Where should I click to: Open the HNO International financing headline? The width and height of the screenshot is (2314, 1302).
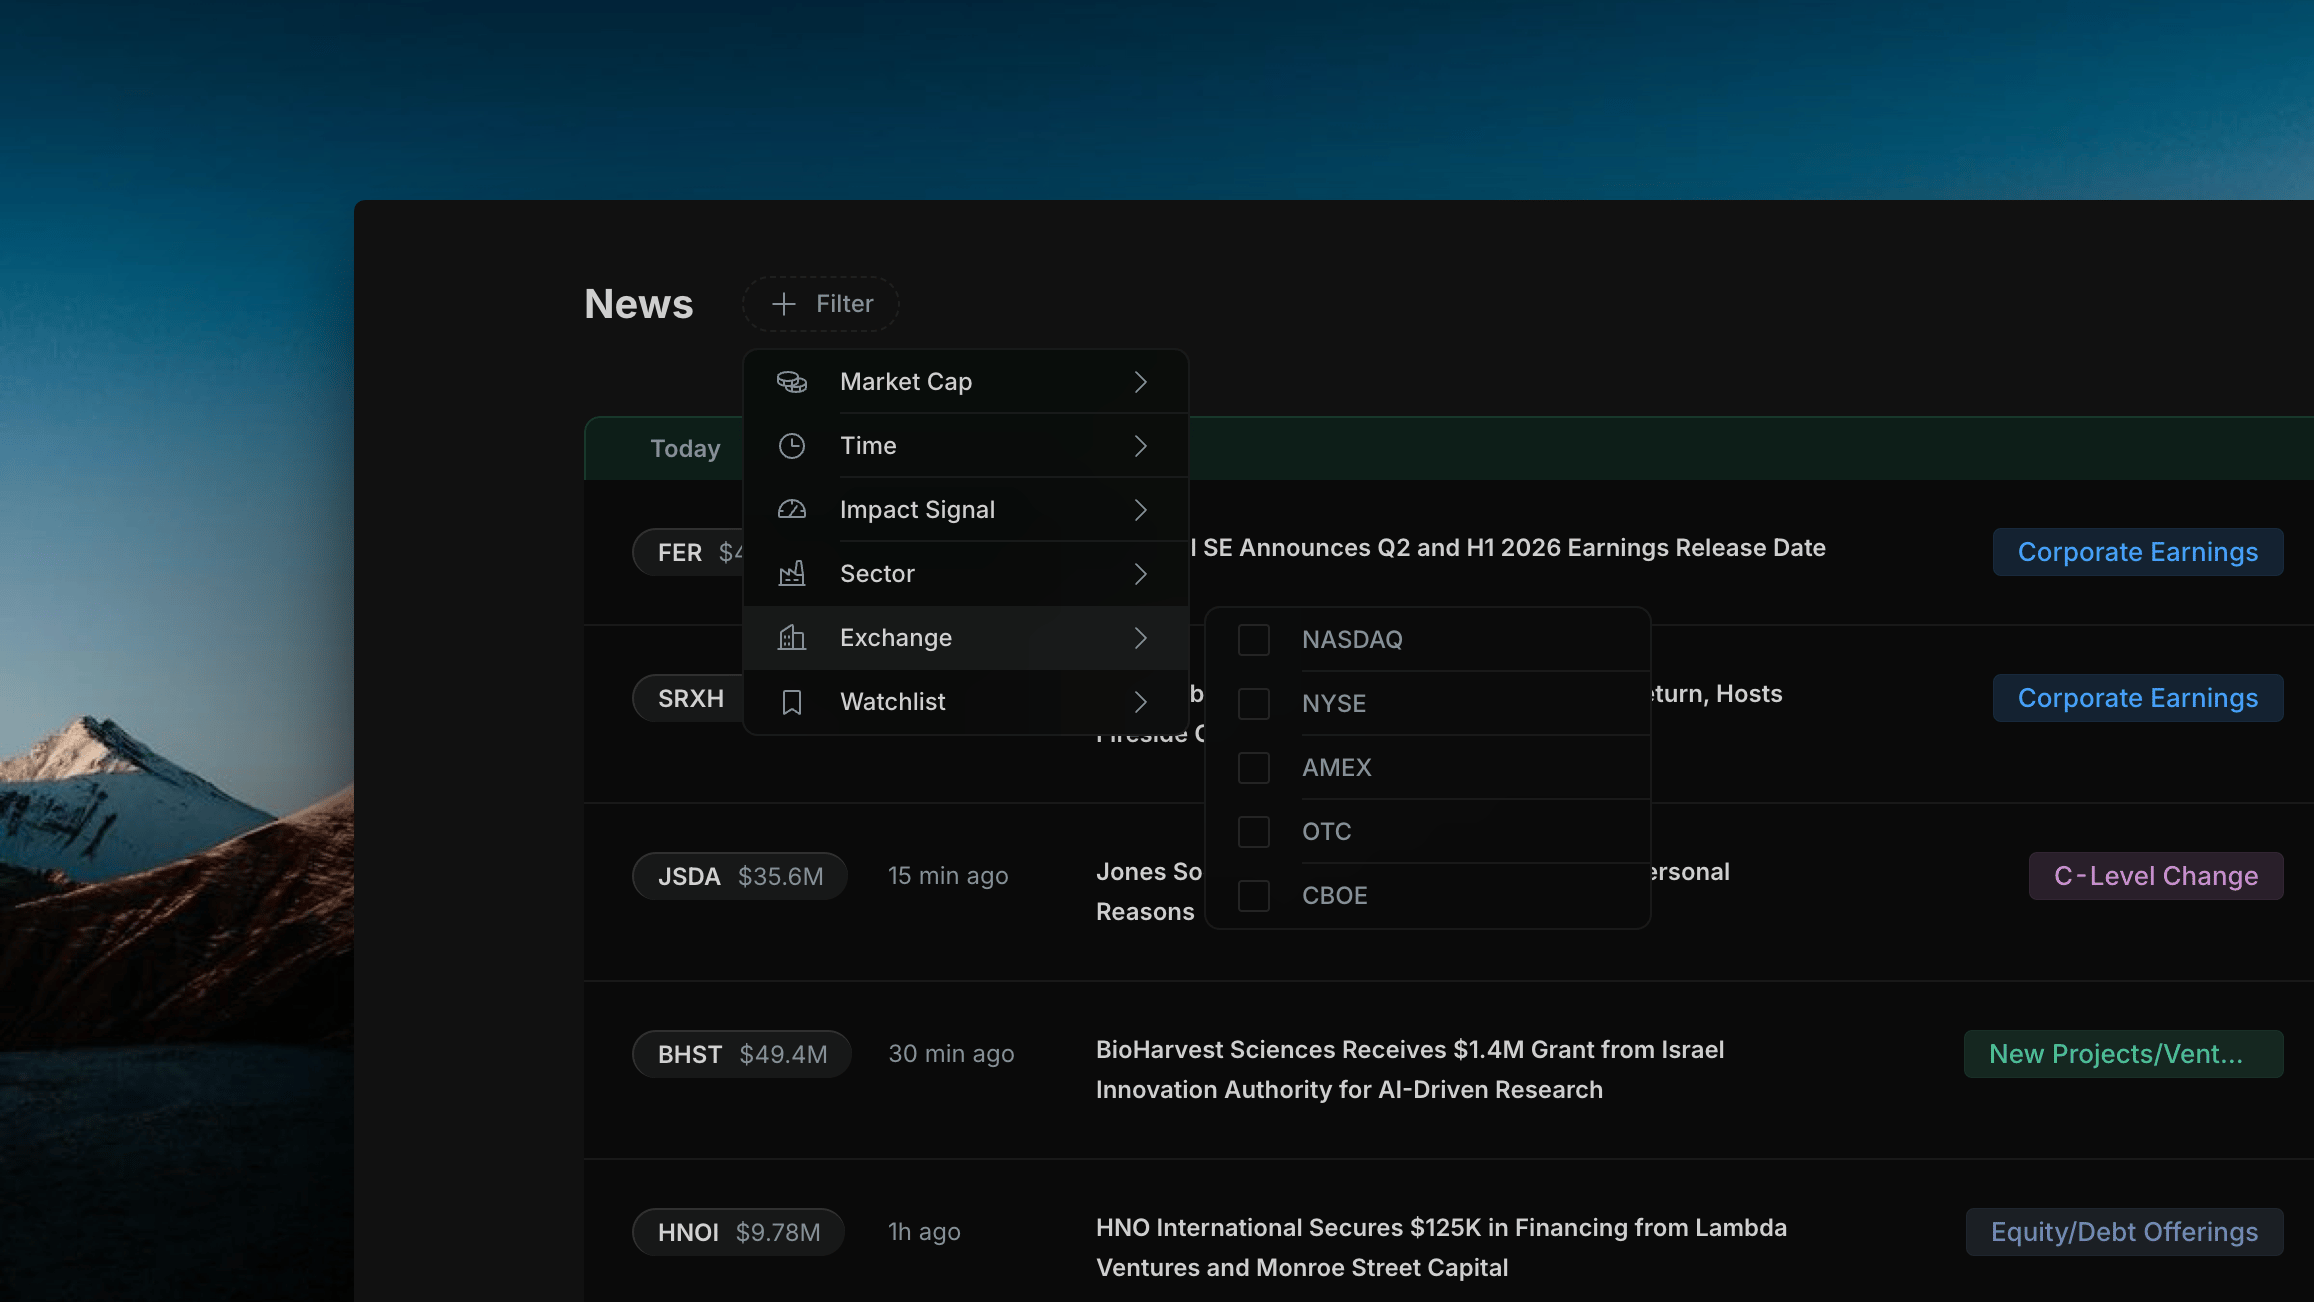coord(1441,1248)
